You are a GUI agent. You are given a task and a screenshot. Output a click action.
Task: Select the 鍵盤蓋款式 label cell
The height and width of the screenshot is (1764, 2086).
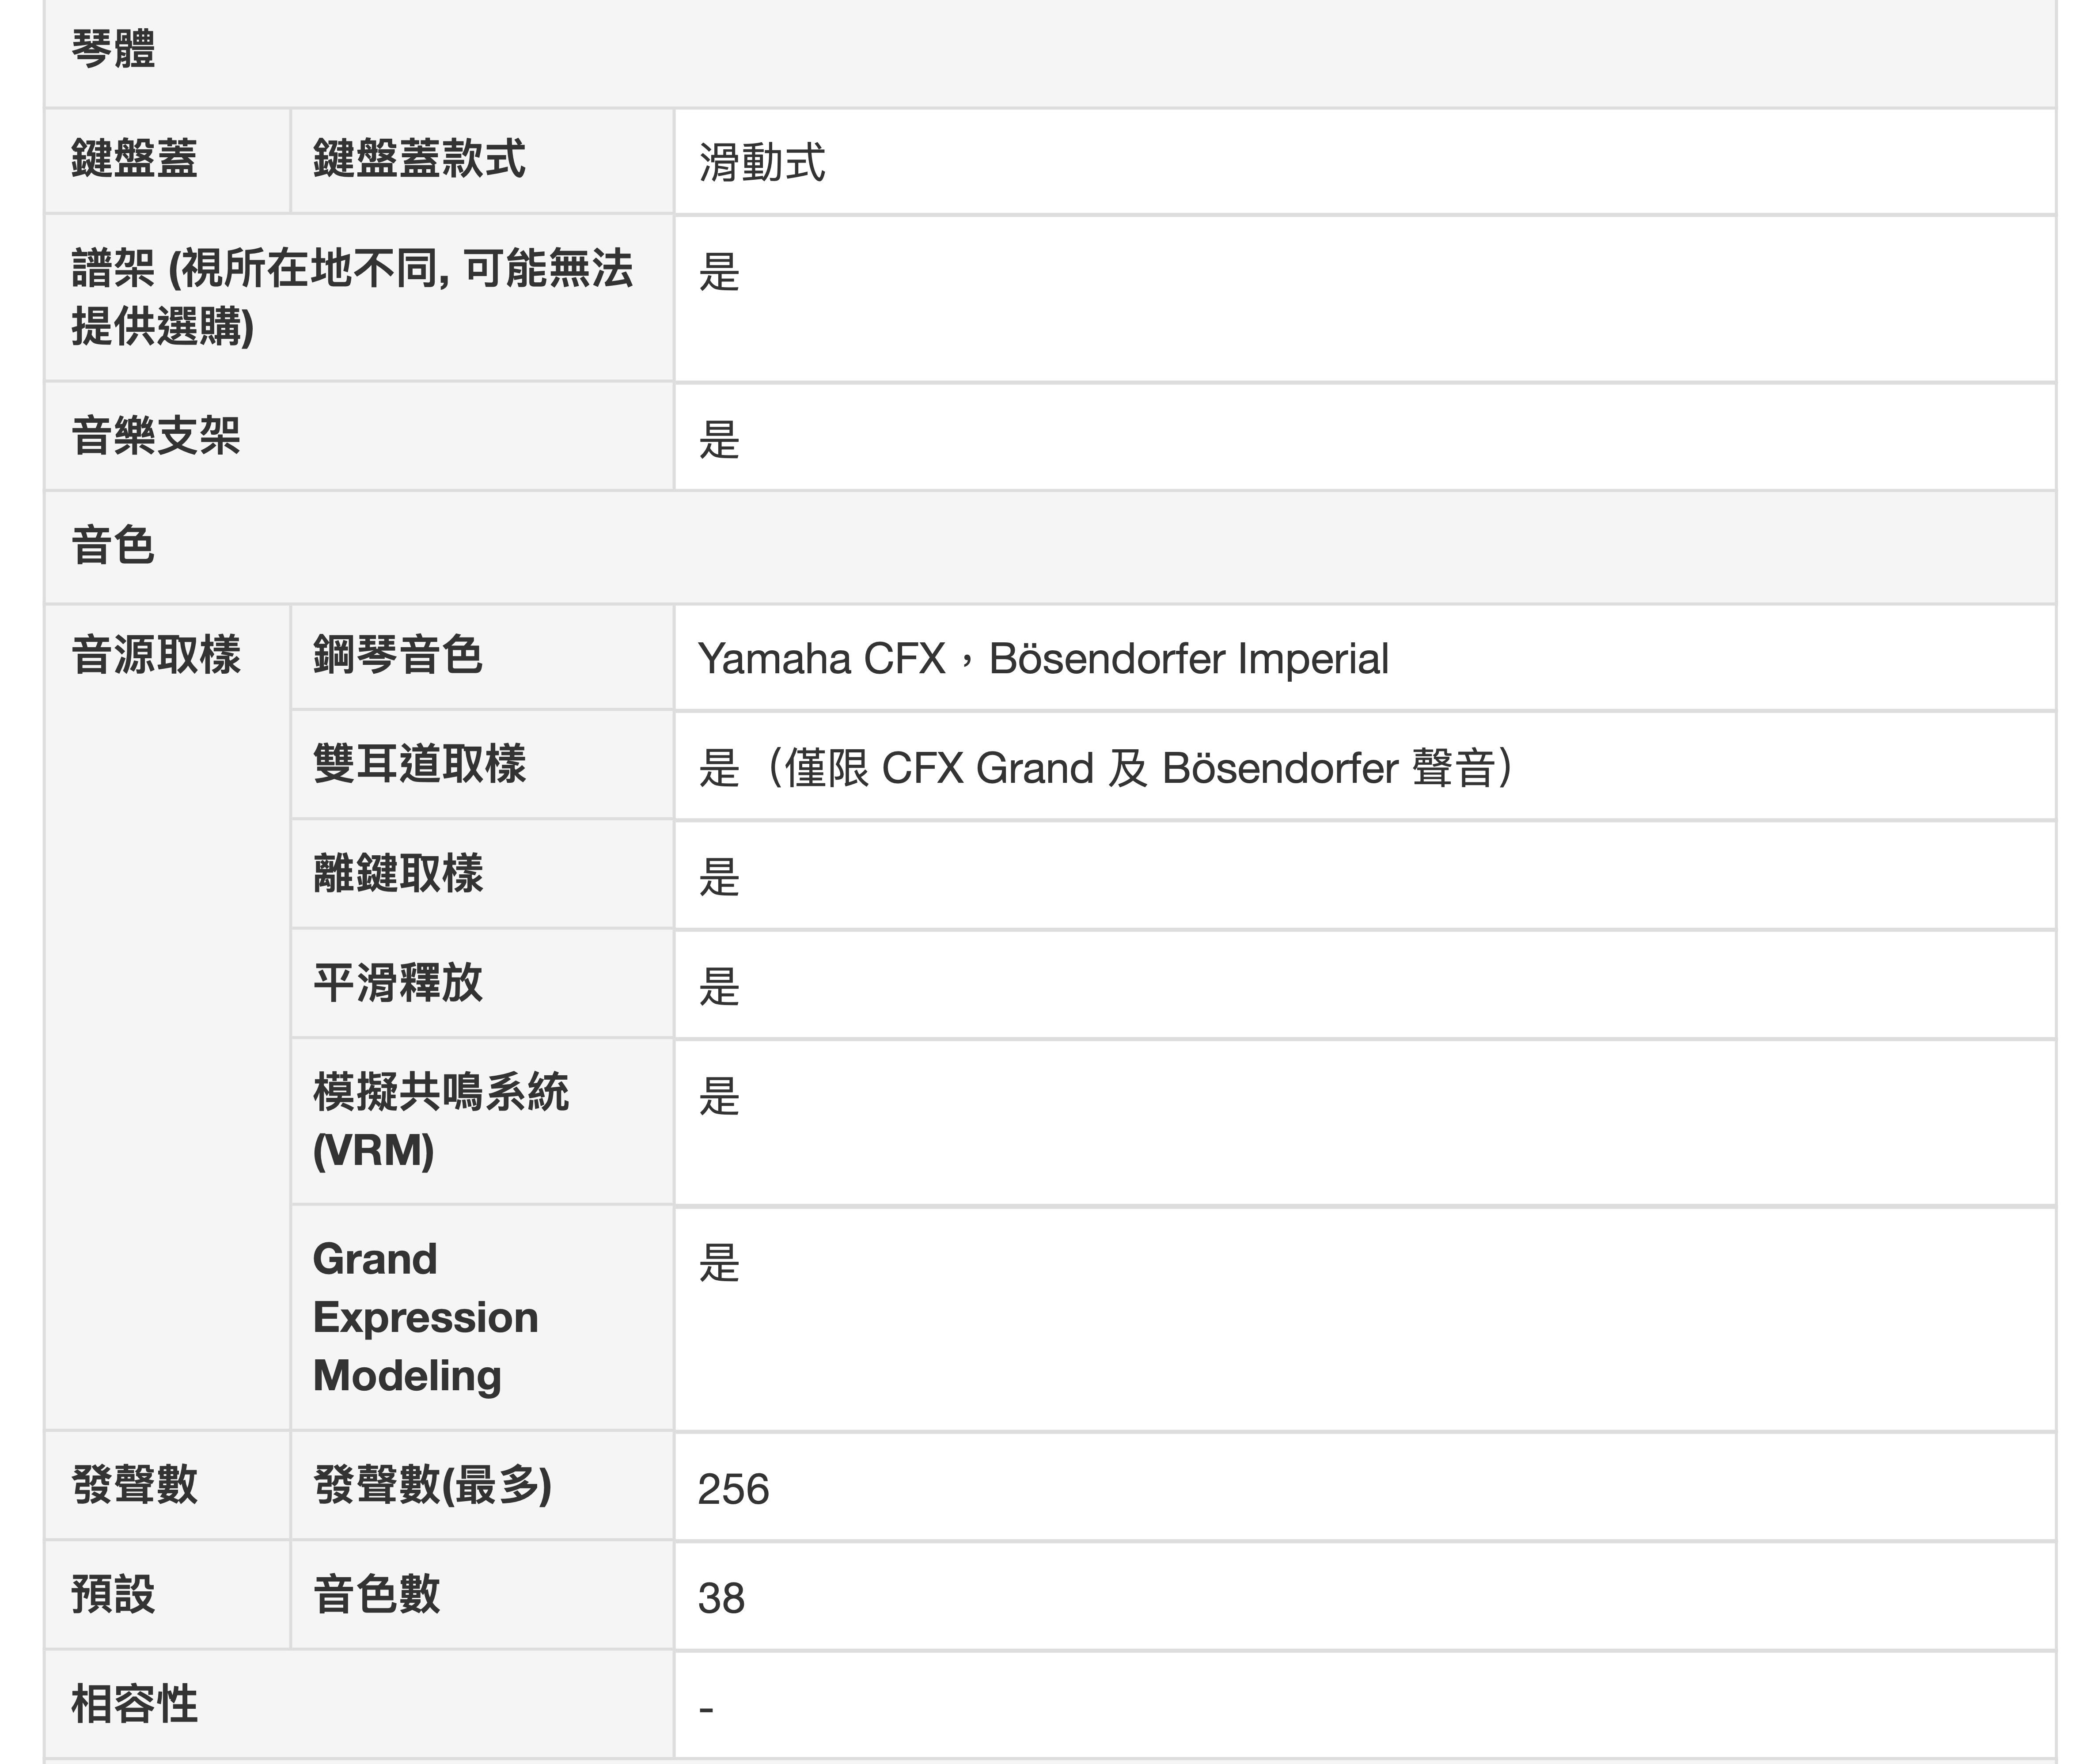tap(419, 159)
